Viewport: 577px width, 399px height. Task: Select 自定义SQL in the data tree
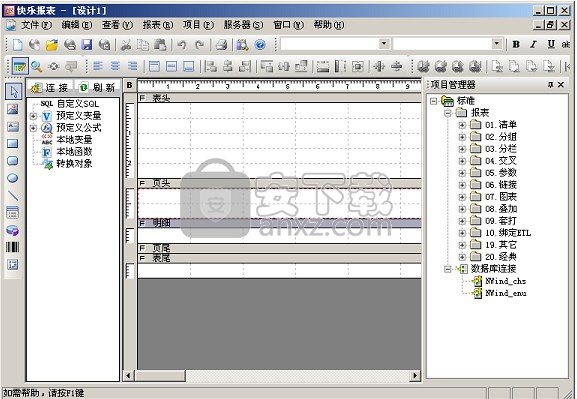pos(78,104)
